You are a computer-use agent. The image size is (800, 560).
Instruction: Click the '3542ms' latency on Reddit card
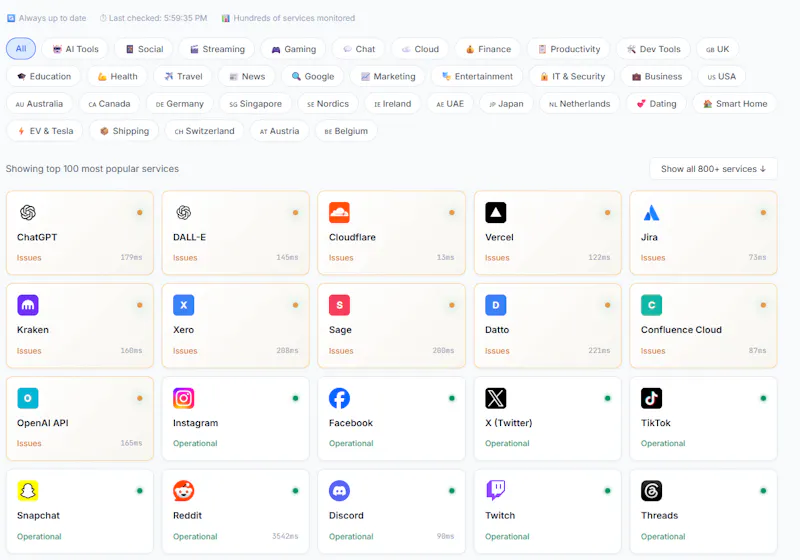click(285, 536)
